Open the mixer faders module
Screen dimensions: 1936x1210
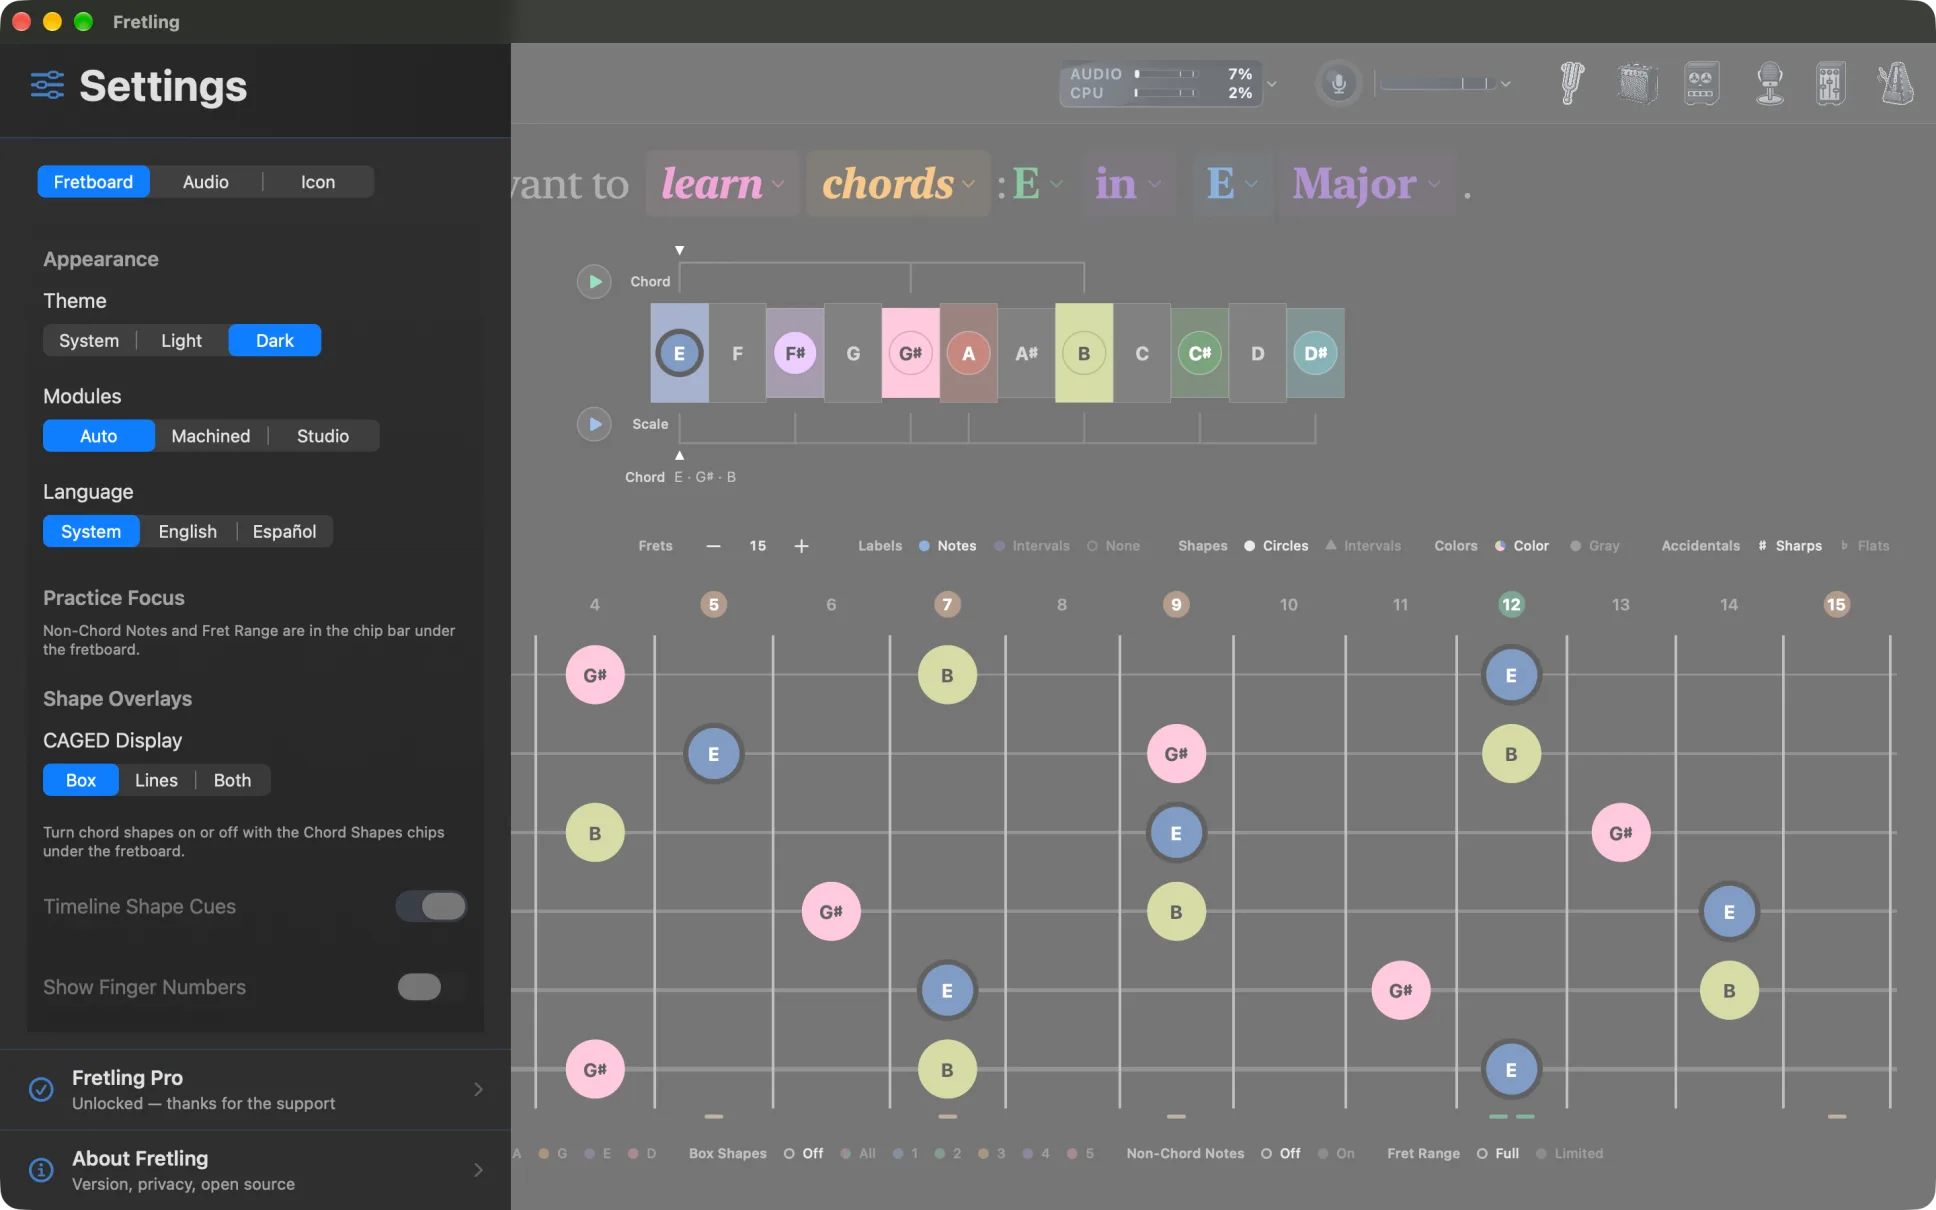(x=1830, y=83)
